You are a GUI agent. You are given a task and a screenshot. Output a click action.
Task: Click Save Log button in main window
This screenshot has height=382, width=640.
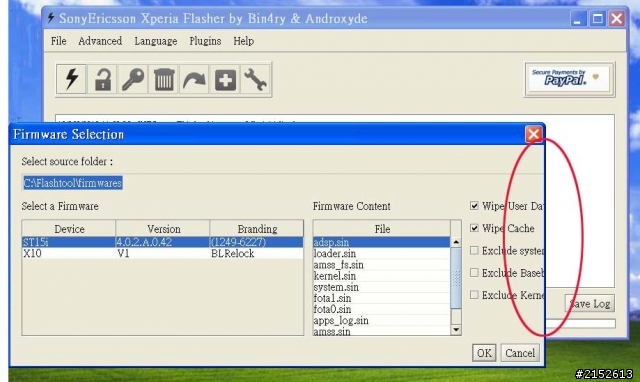(590, 304)
